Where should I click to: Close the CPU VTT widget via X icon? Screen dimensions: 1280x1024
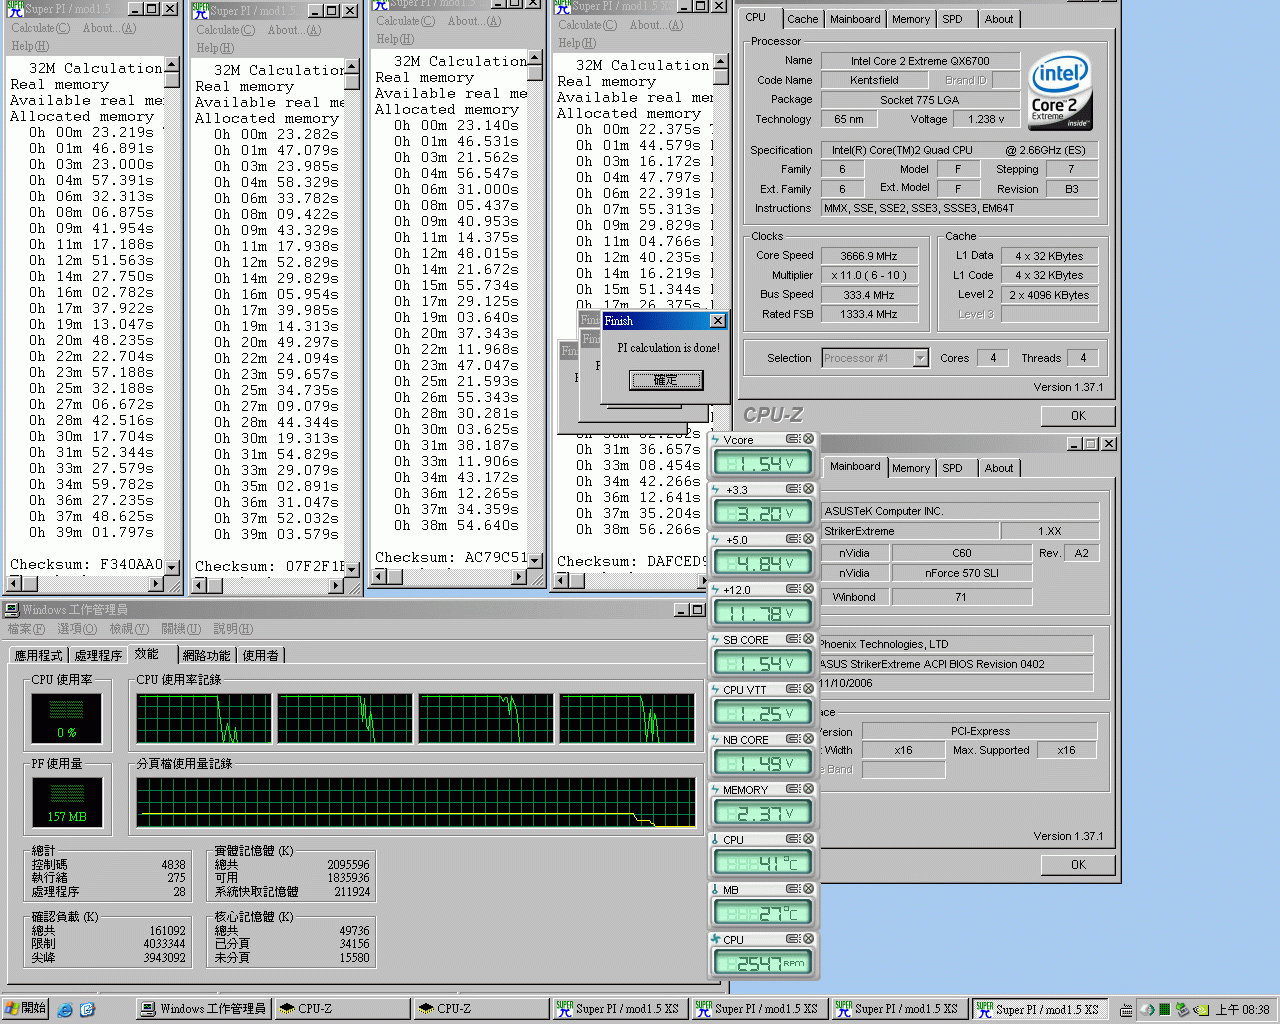click(x=808, y=689)
